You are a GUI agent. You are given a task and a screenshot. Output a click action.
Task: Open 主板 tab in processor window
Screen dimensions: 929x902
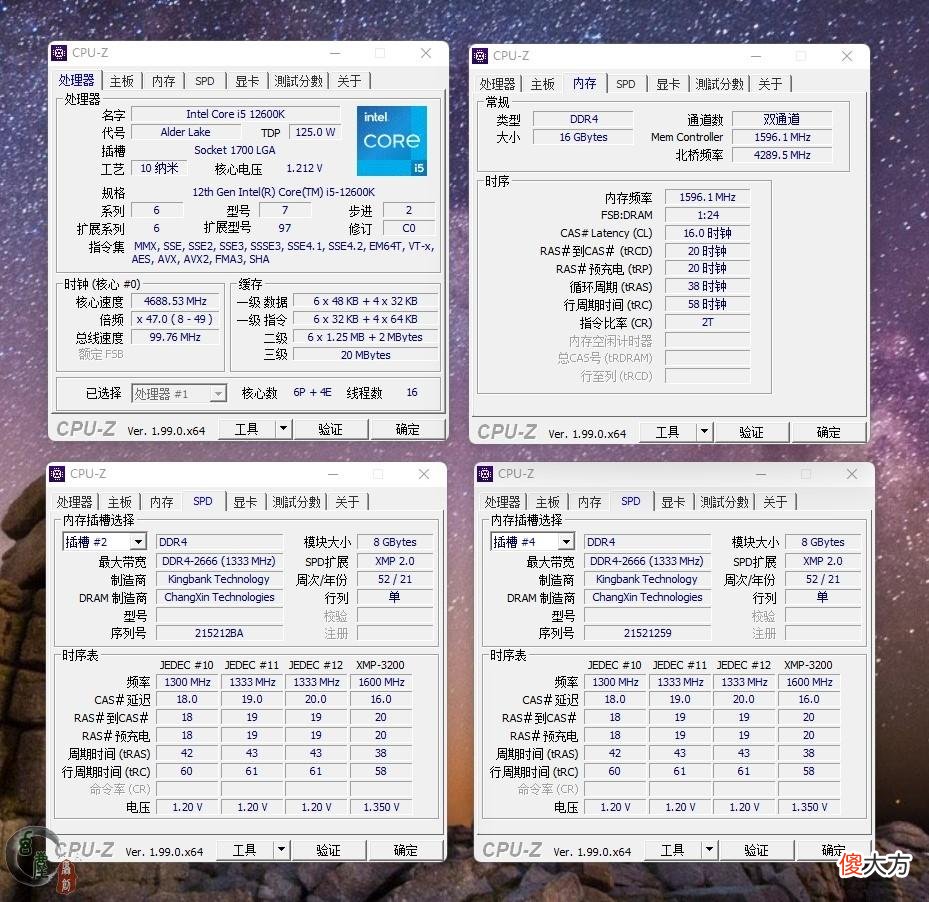coord(121,81)
